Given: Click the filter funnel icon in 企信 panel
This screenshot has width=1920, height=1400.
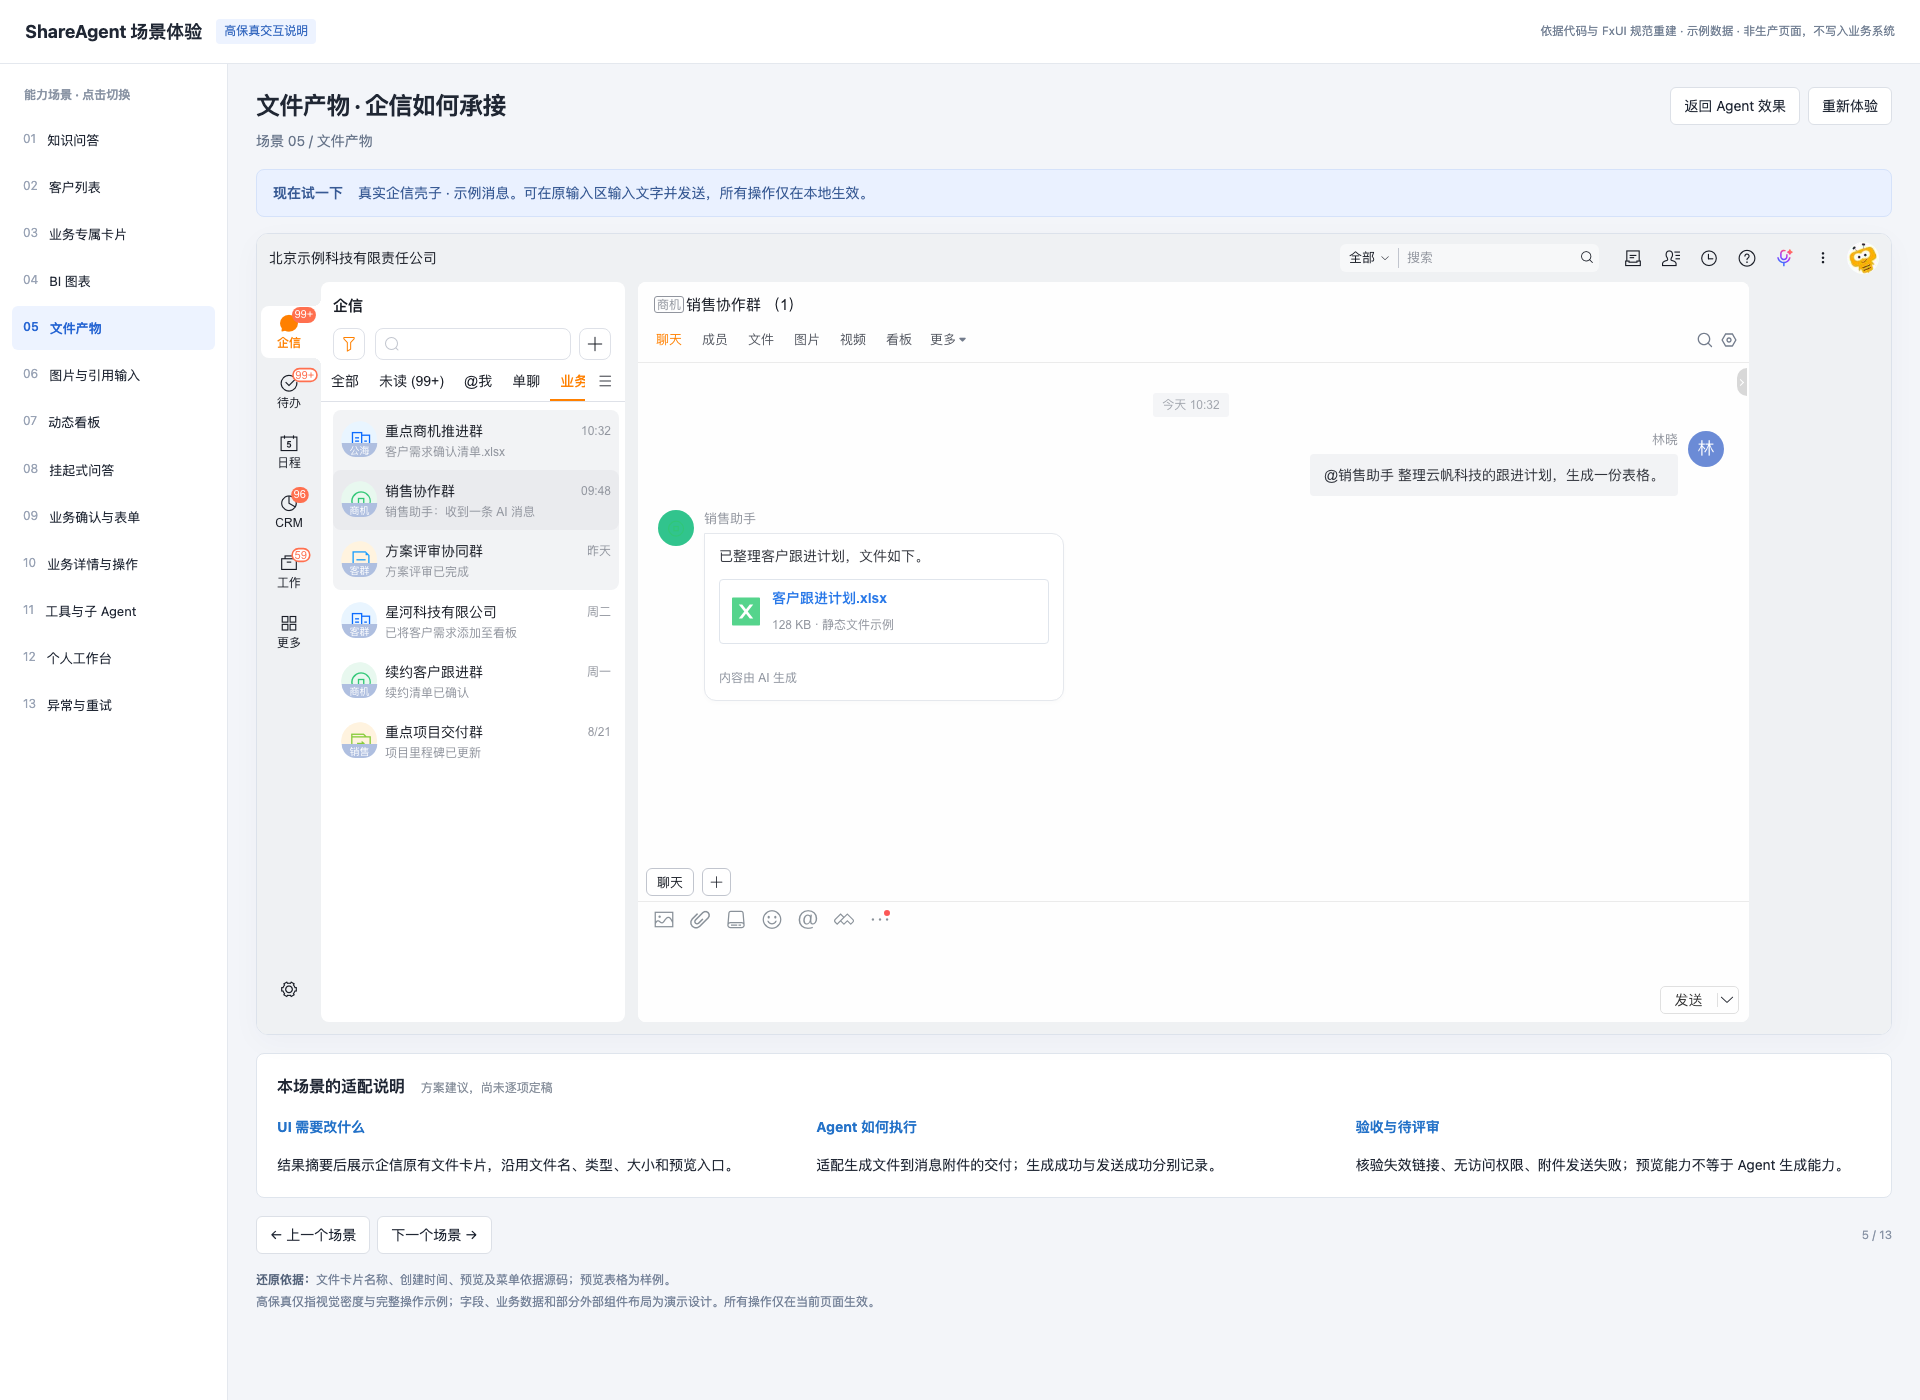Looking at the screenshot, I should (x=349, y=344).
